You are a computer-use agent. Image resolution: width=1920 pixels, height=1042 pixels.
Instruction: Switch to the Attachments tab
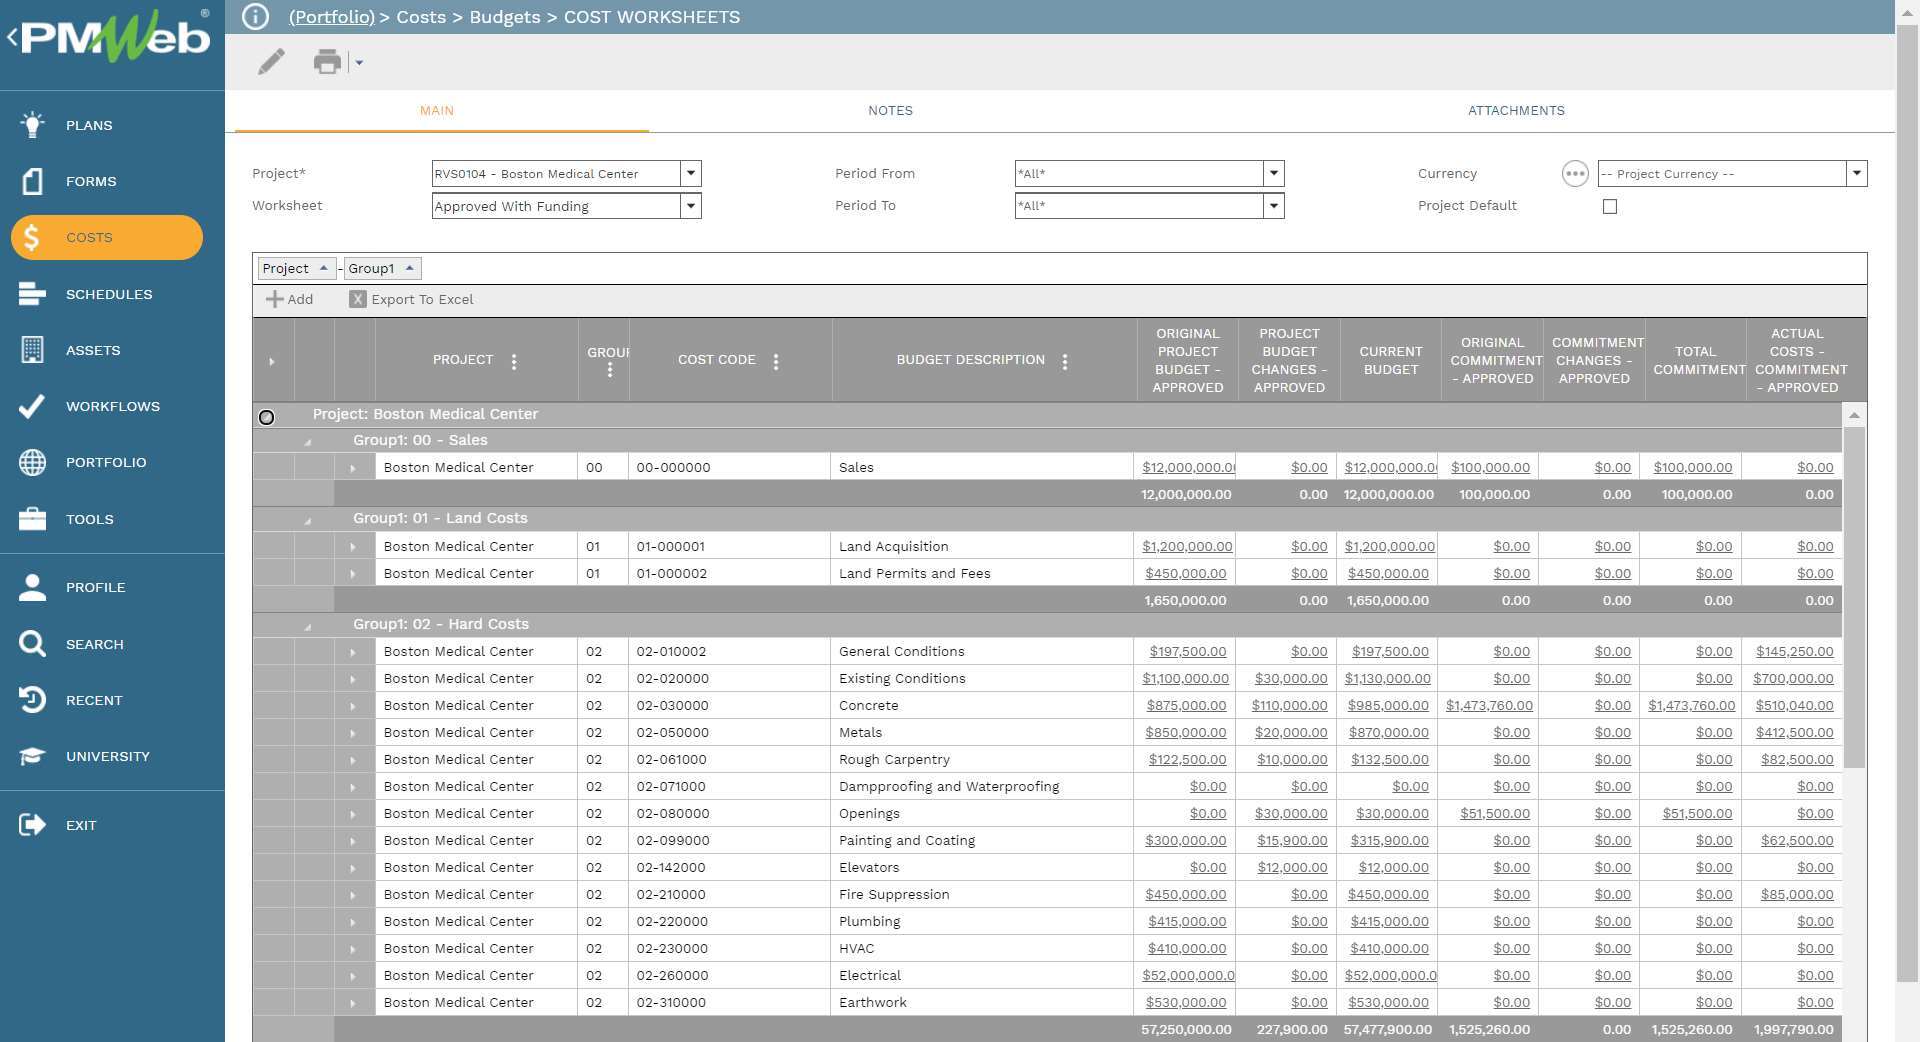tap(1515, 111)
